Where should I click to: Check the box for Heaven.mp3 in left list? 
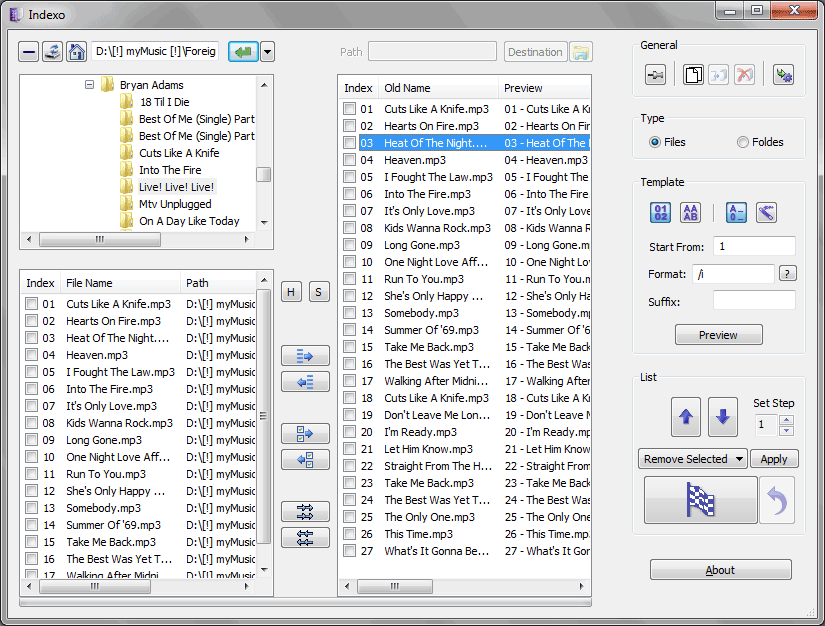[x=32, y=355]
